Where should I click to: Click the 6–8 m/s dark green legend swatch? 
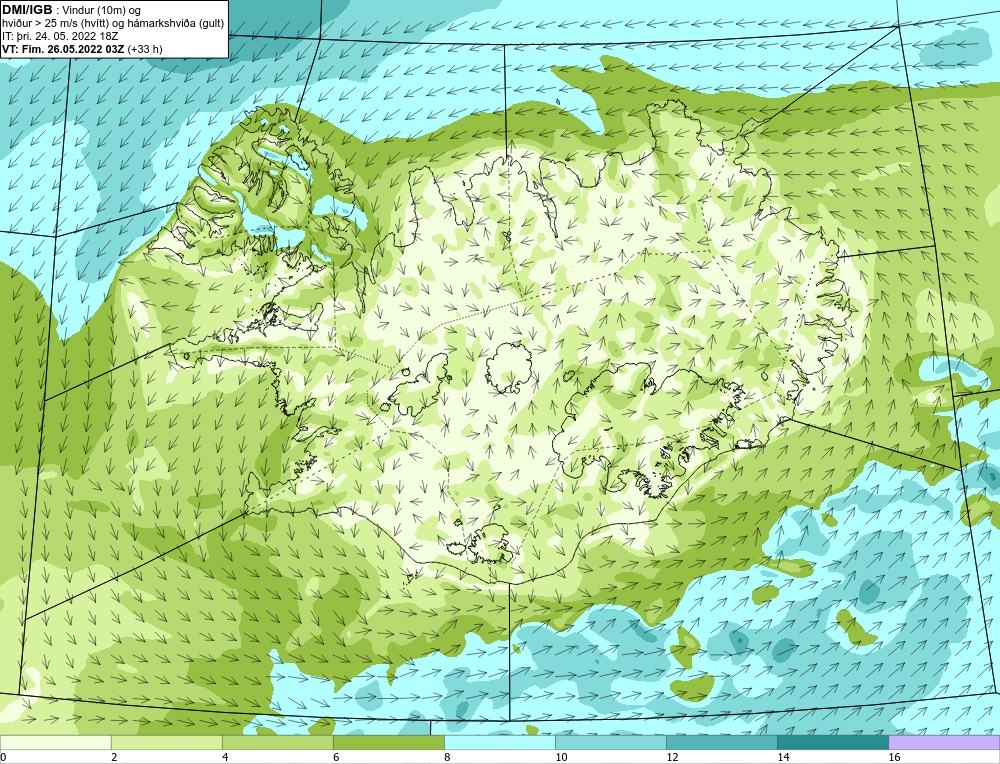click(388, 742)
